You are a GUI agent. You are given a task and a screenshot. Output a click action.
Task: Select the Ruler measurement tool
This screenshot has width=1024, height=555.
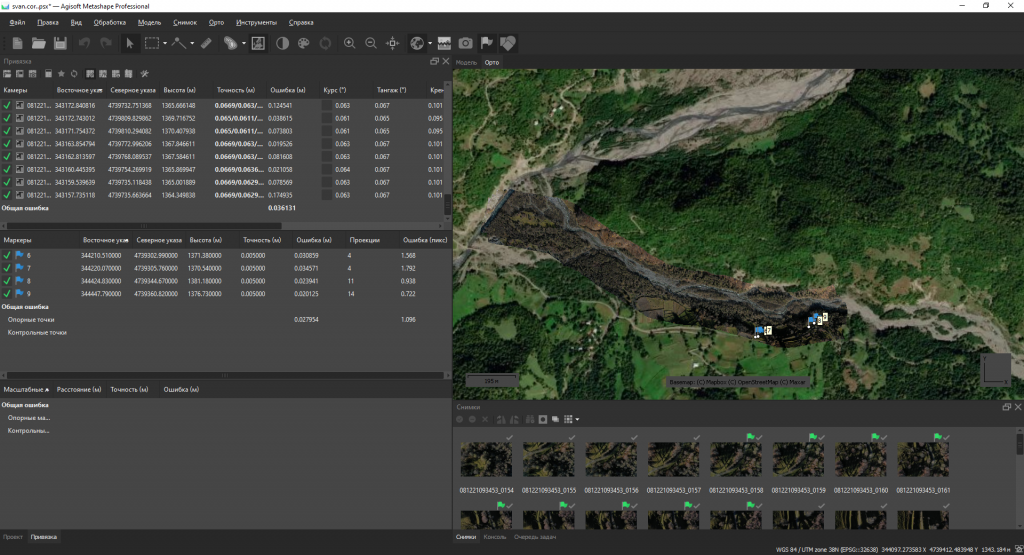coord(206,43)
